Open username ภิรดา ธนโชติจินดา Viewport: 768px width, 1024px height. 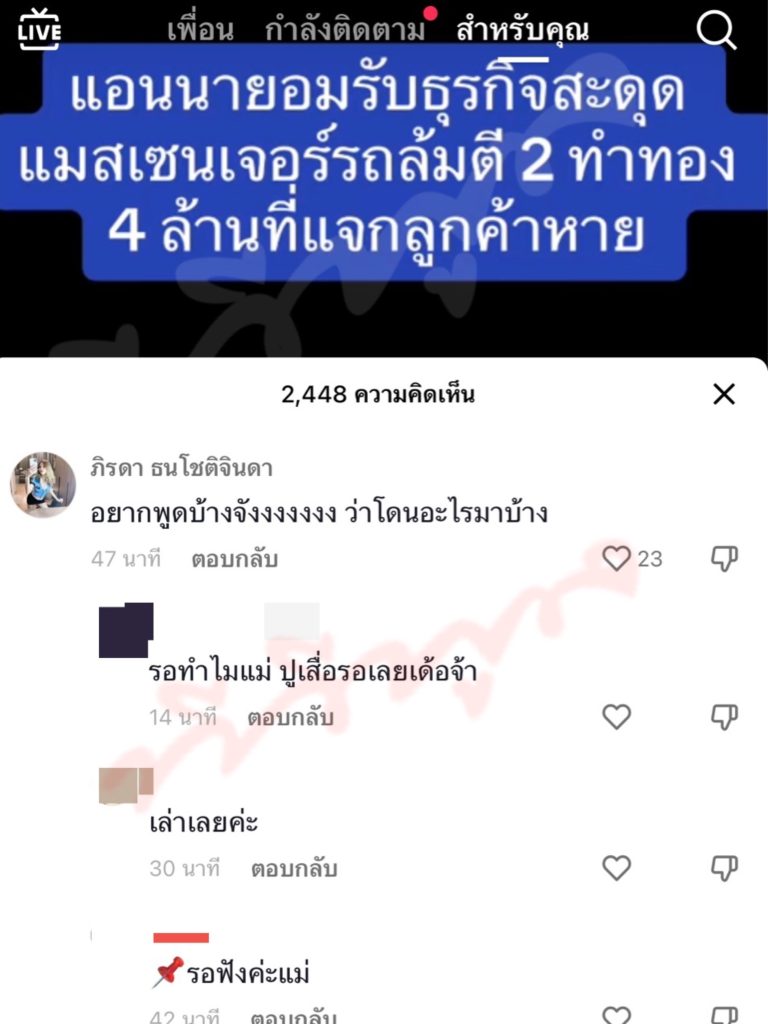[182, 468]
